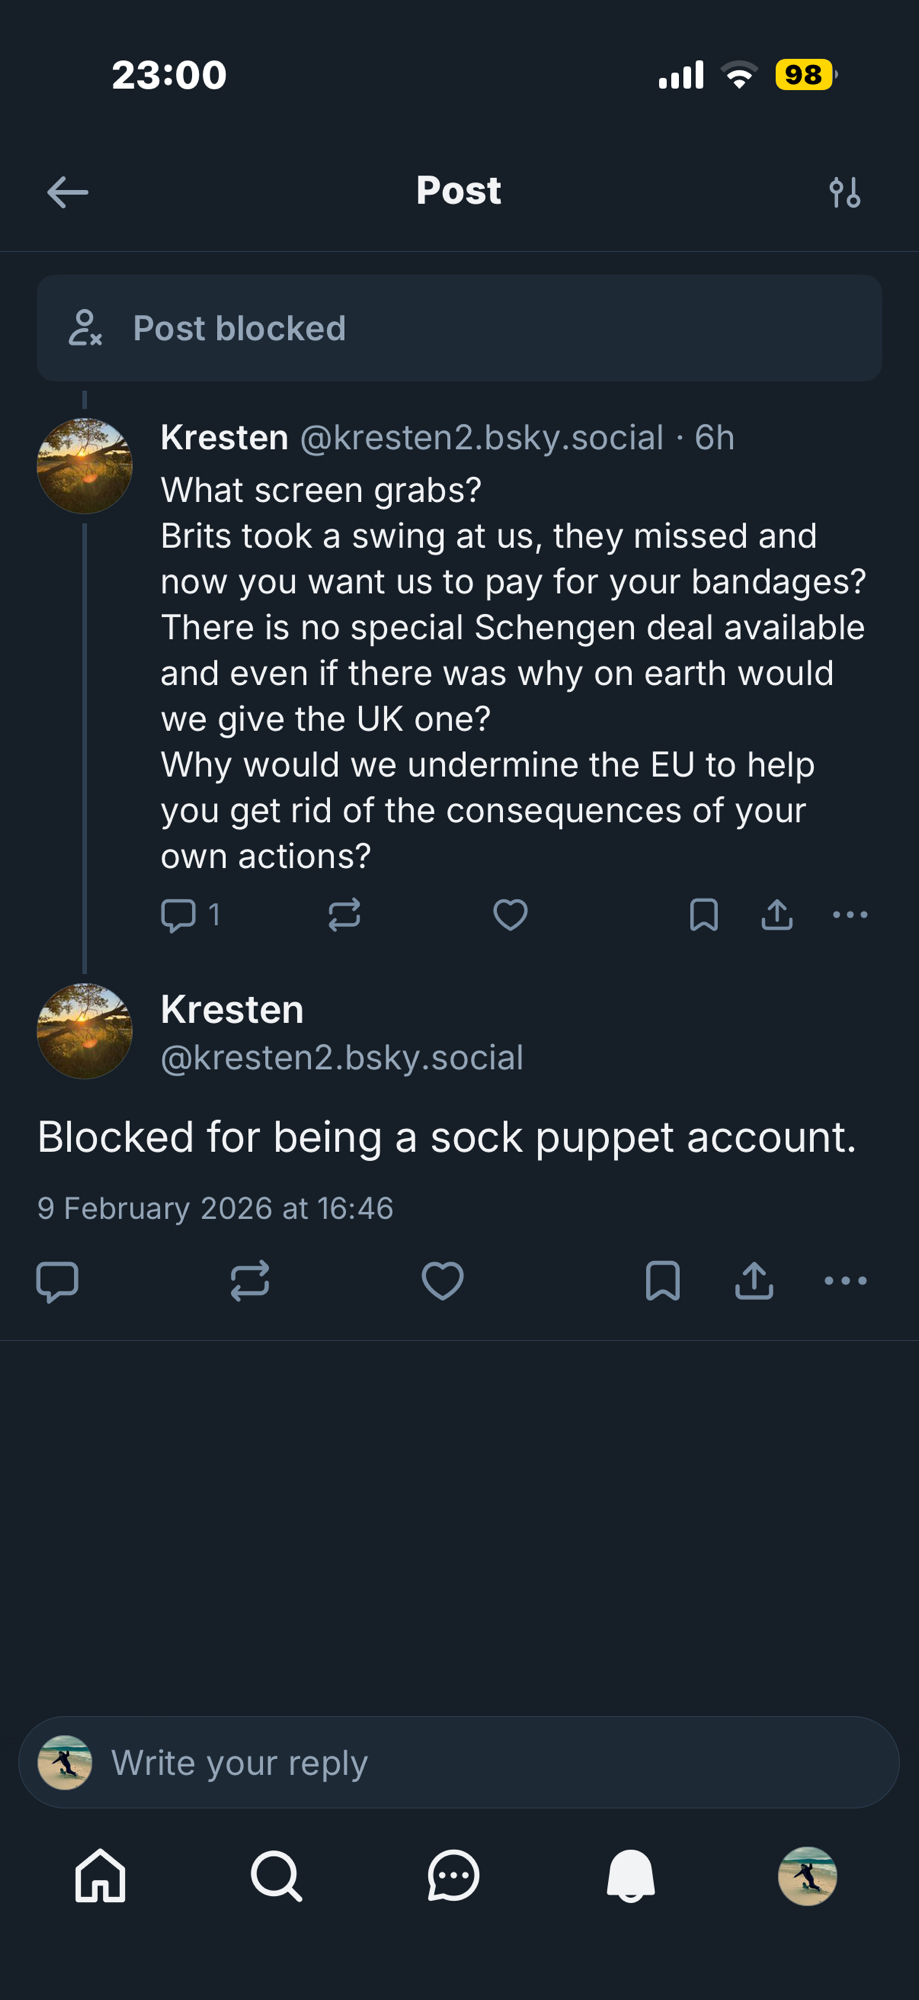Share the parent post about Schengen
This screenshot has width=919, height=2000.
[x=777, y=915]
